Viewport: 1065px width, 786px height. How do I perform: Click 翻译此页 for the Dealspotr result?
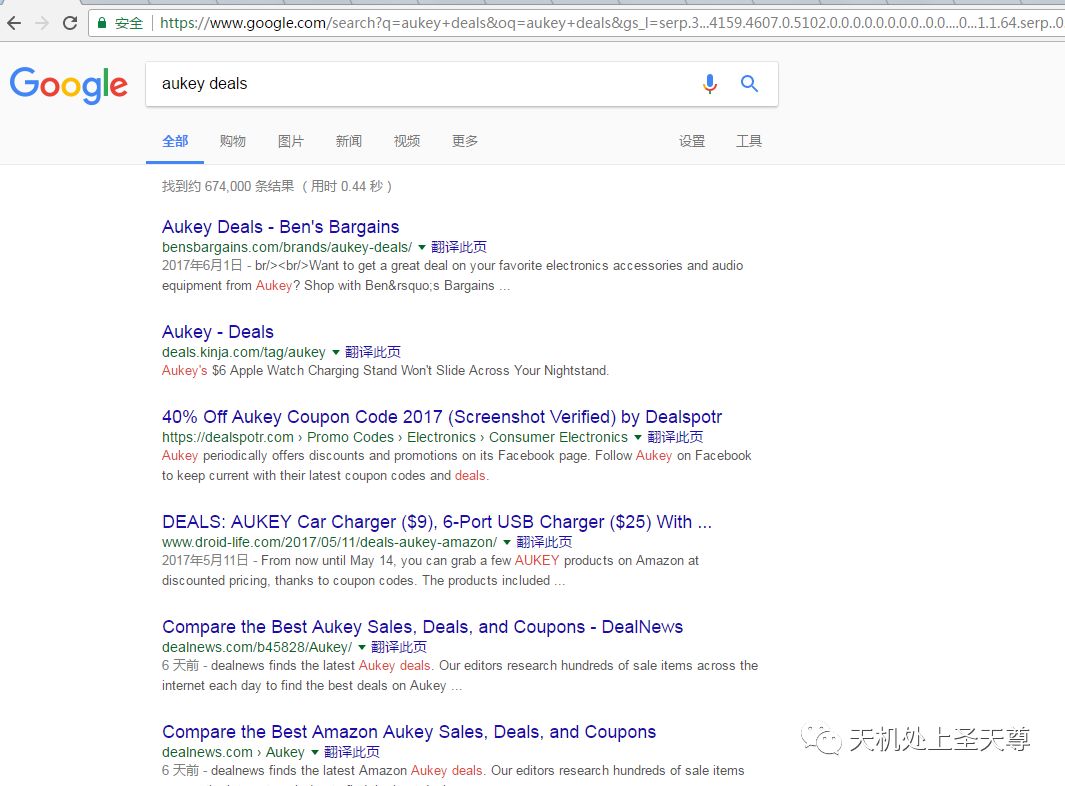[x=675, y=437]
